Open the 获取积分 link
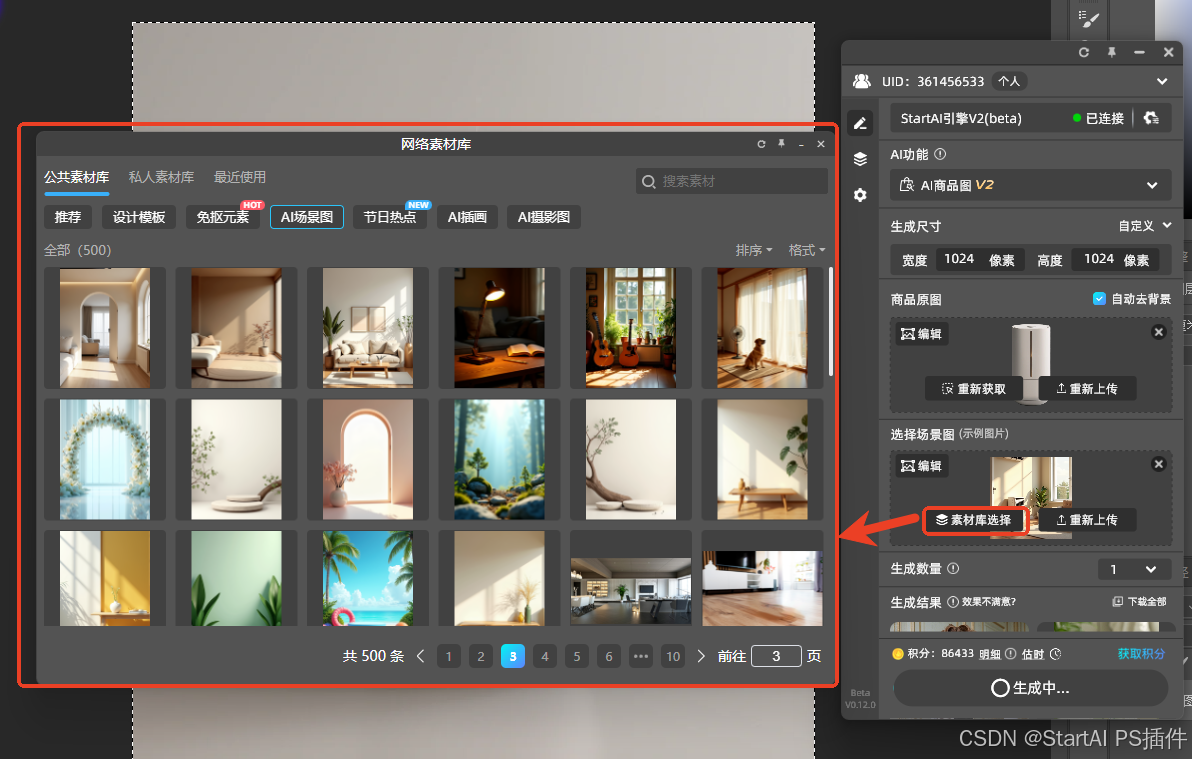This screenshot has height=759, width=1192. click(1141, 653)
